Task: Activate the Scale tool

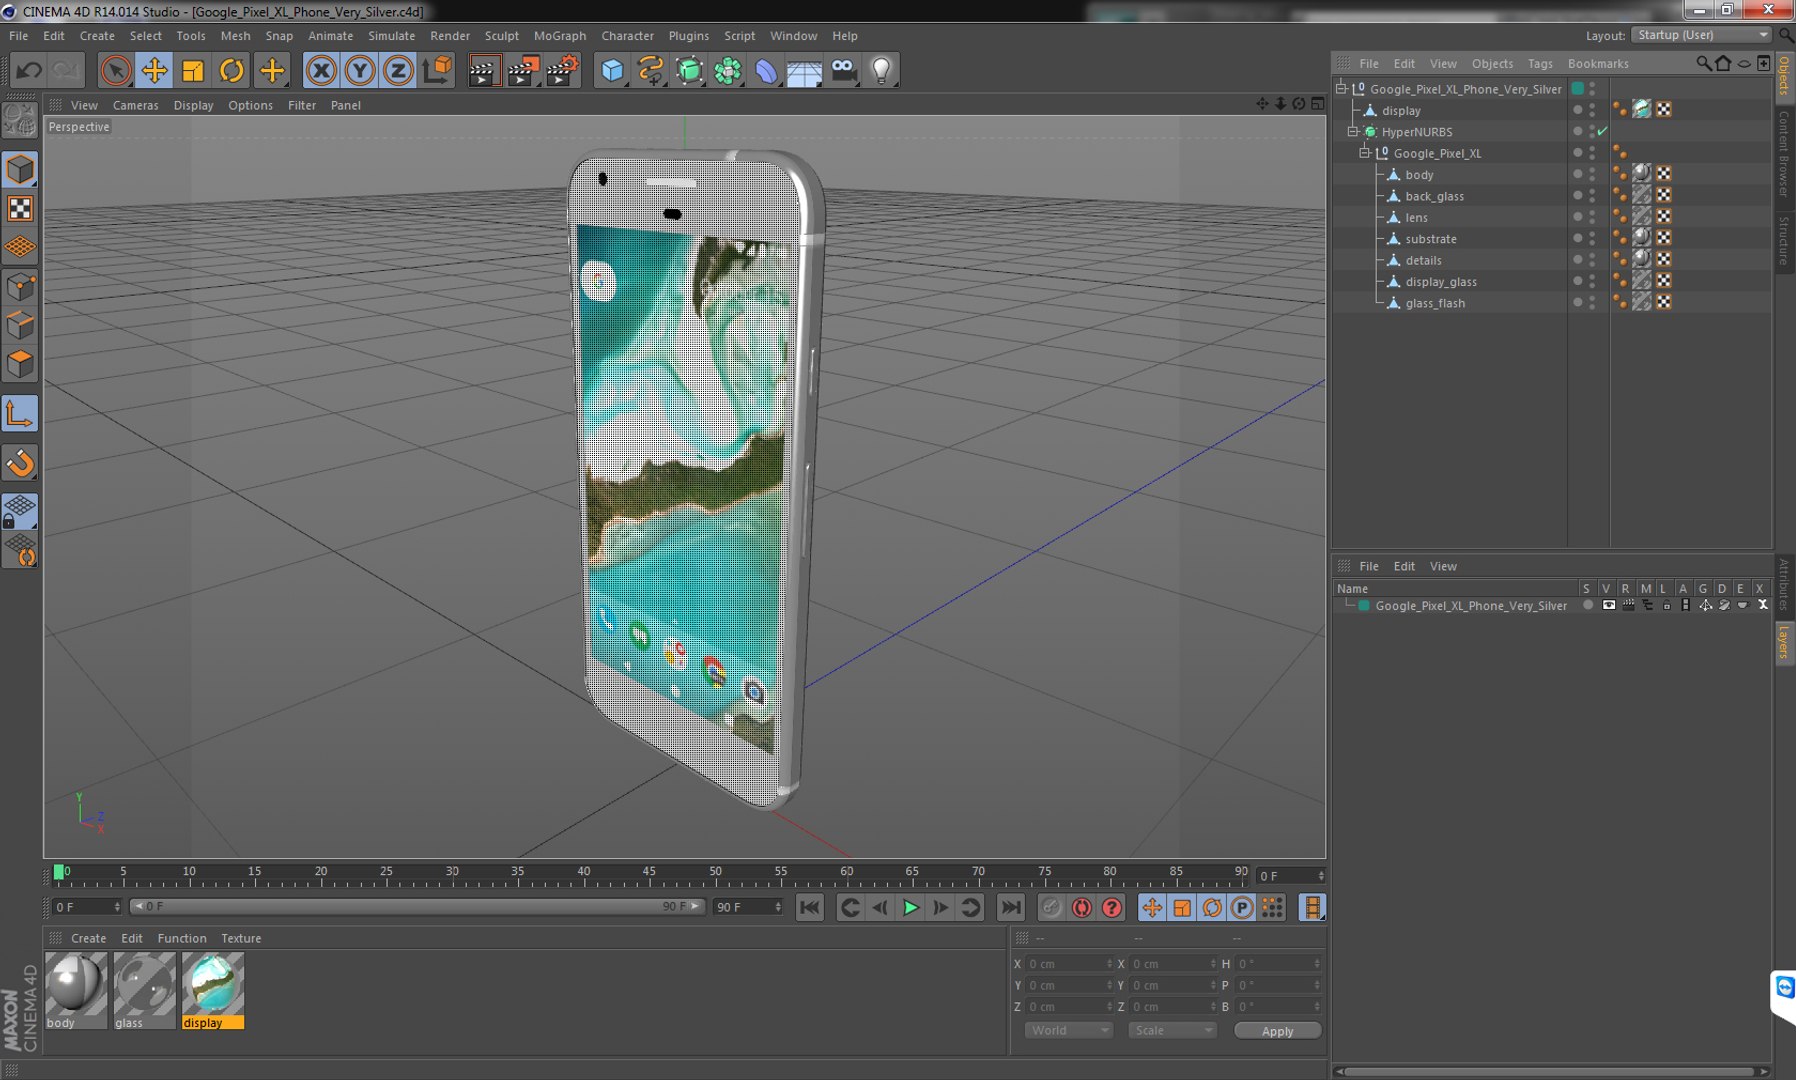Action: (193, 70)
